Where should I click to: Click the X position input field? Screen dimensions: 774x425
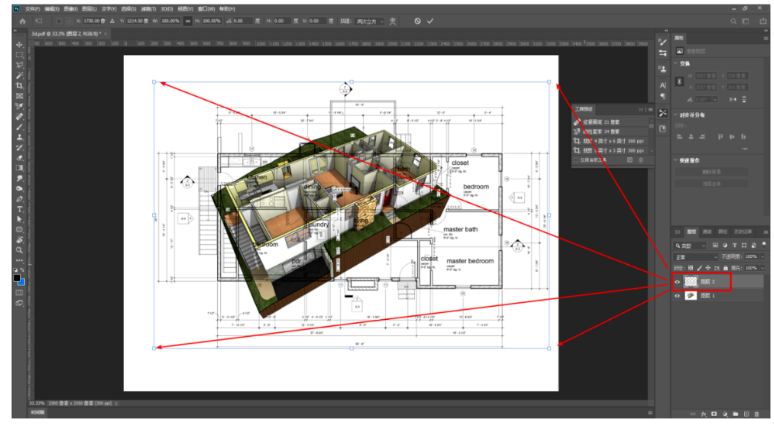pos(94,21)
